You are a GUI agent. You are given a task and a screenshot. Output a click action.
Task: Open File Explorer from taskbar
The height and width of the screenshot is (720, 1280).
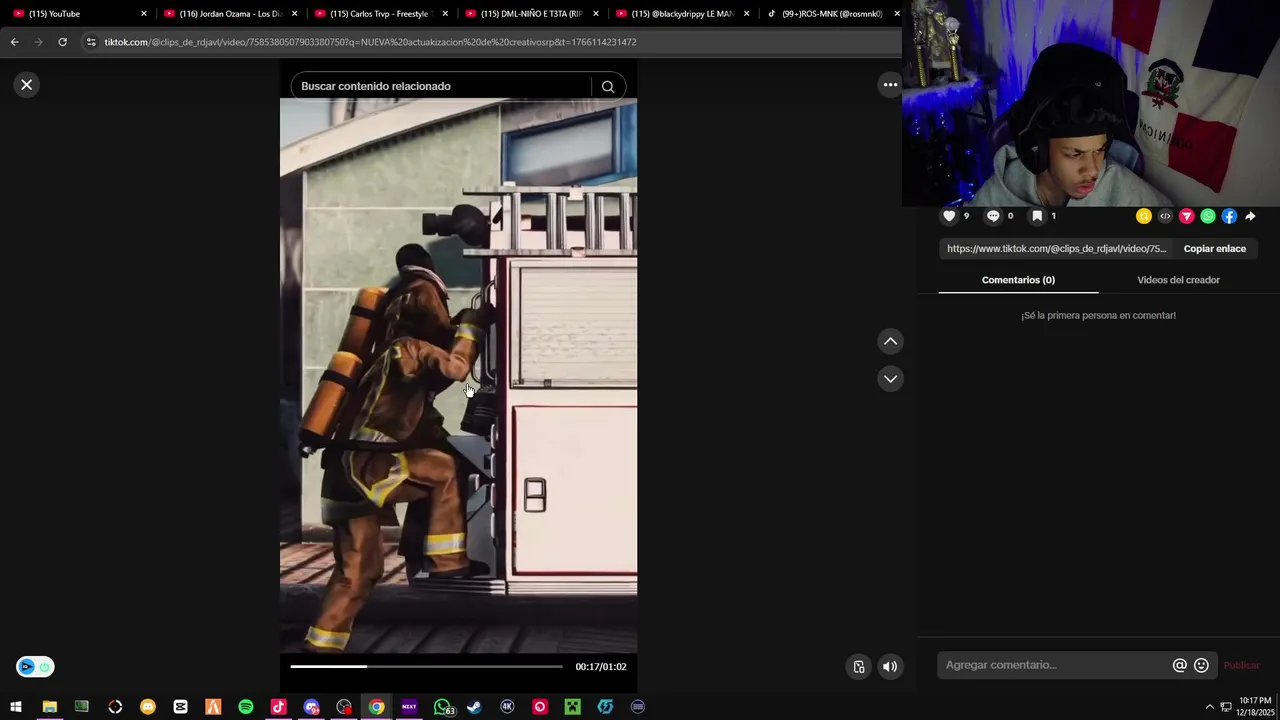click(49, 707)
